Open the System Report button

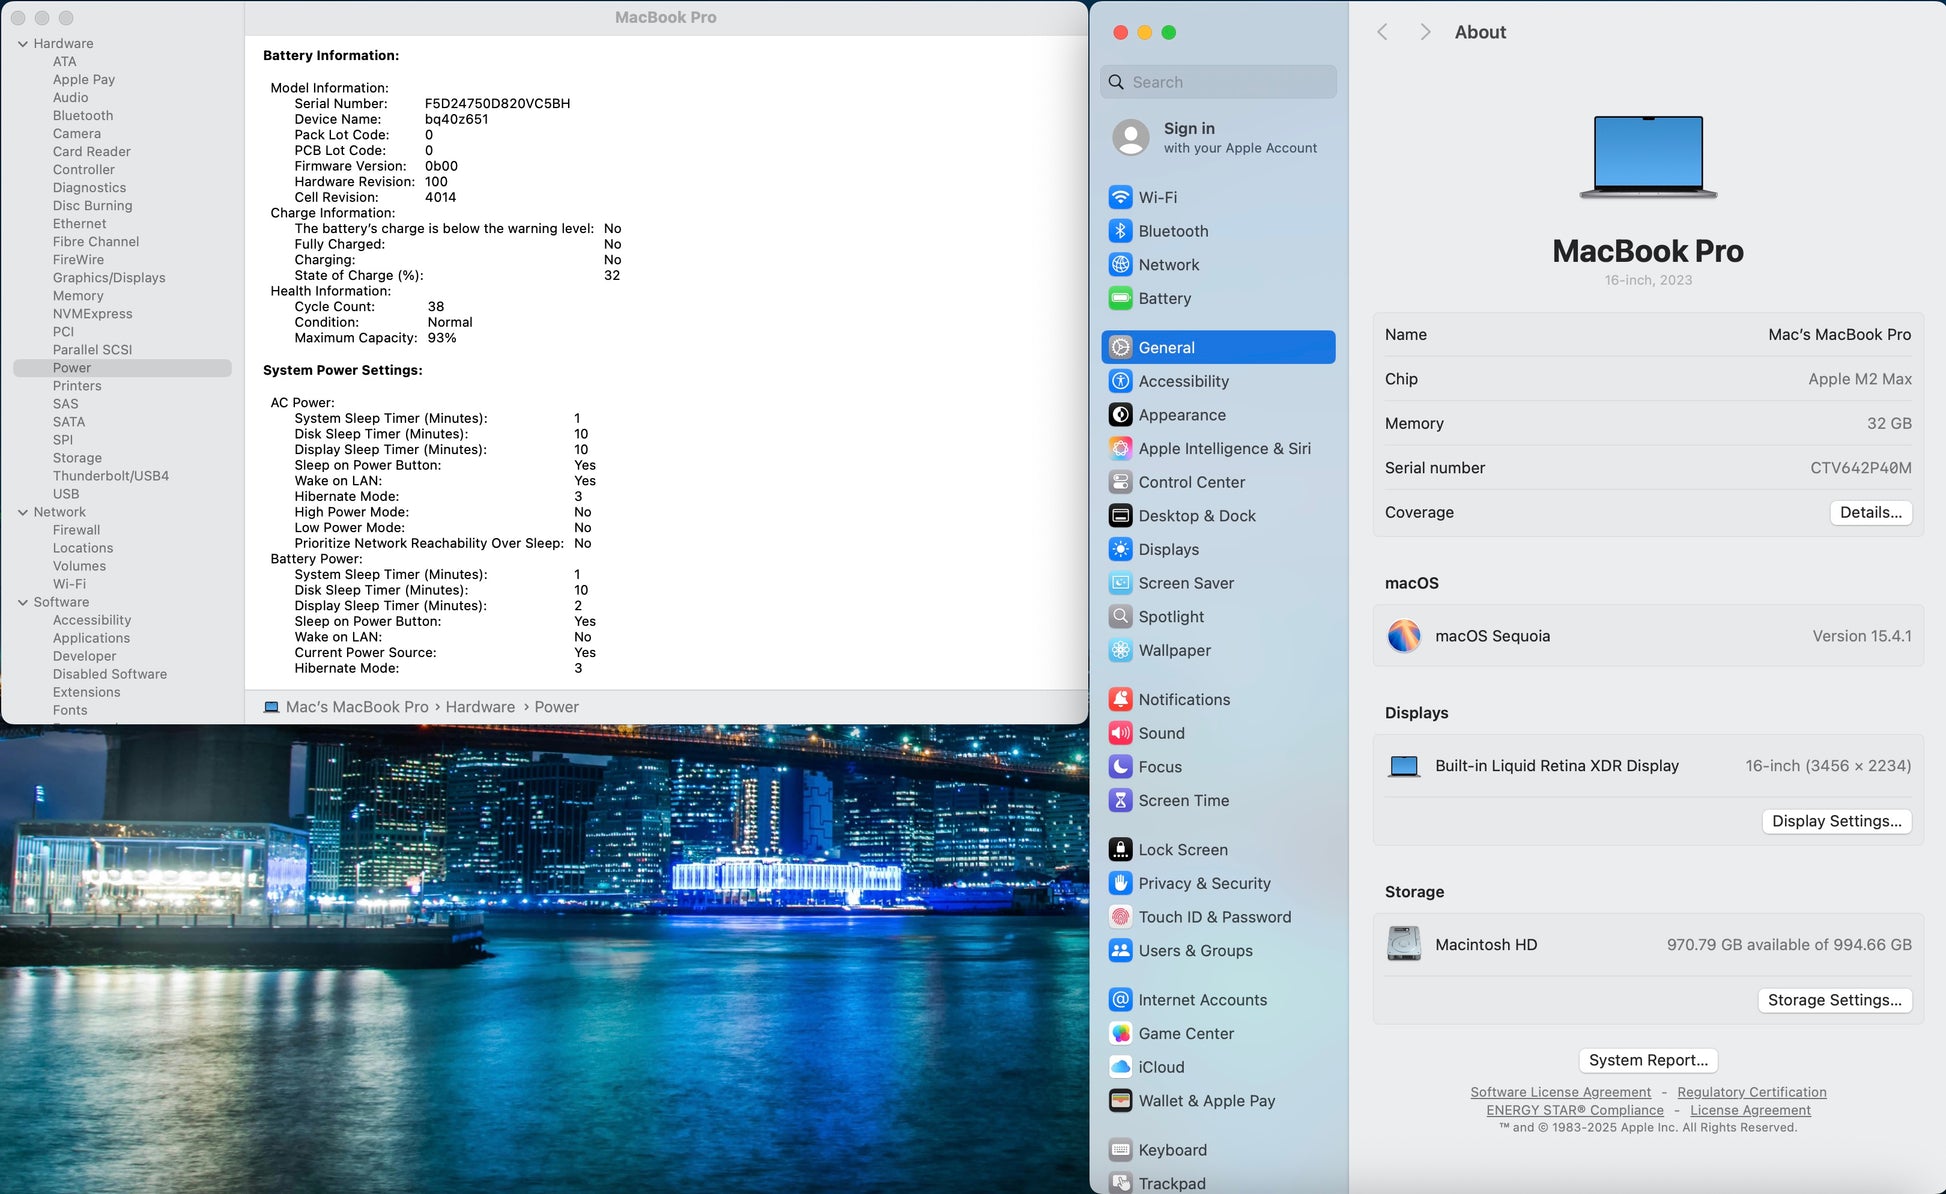point(1647,1060)
